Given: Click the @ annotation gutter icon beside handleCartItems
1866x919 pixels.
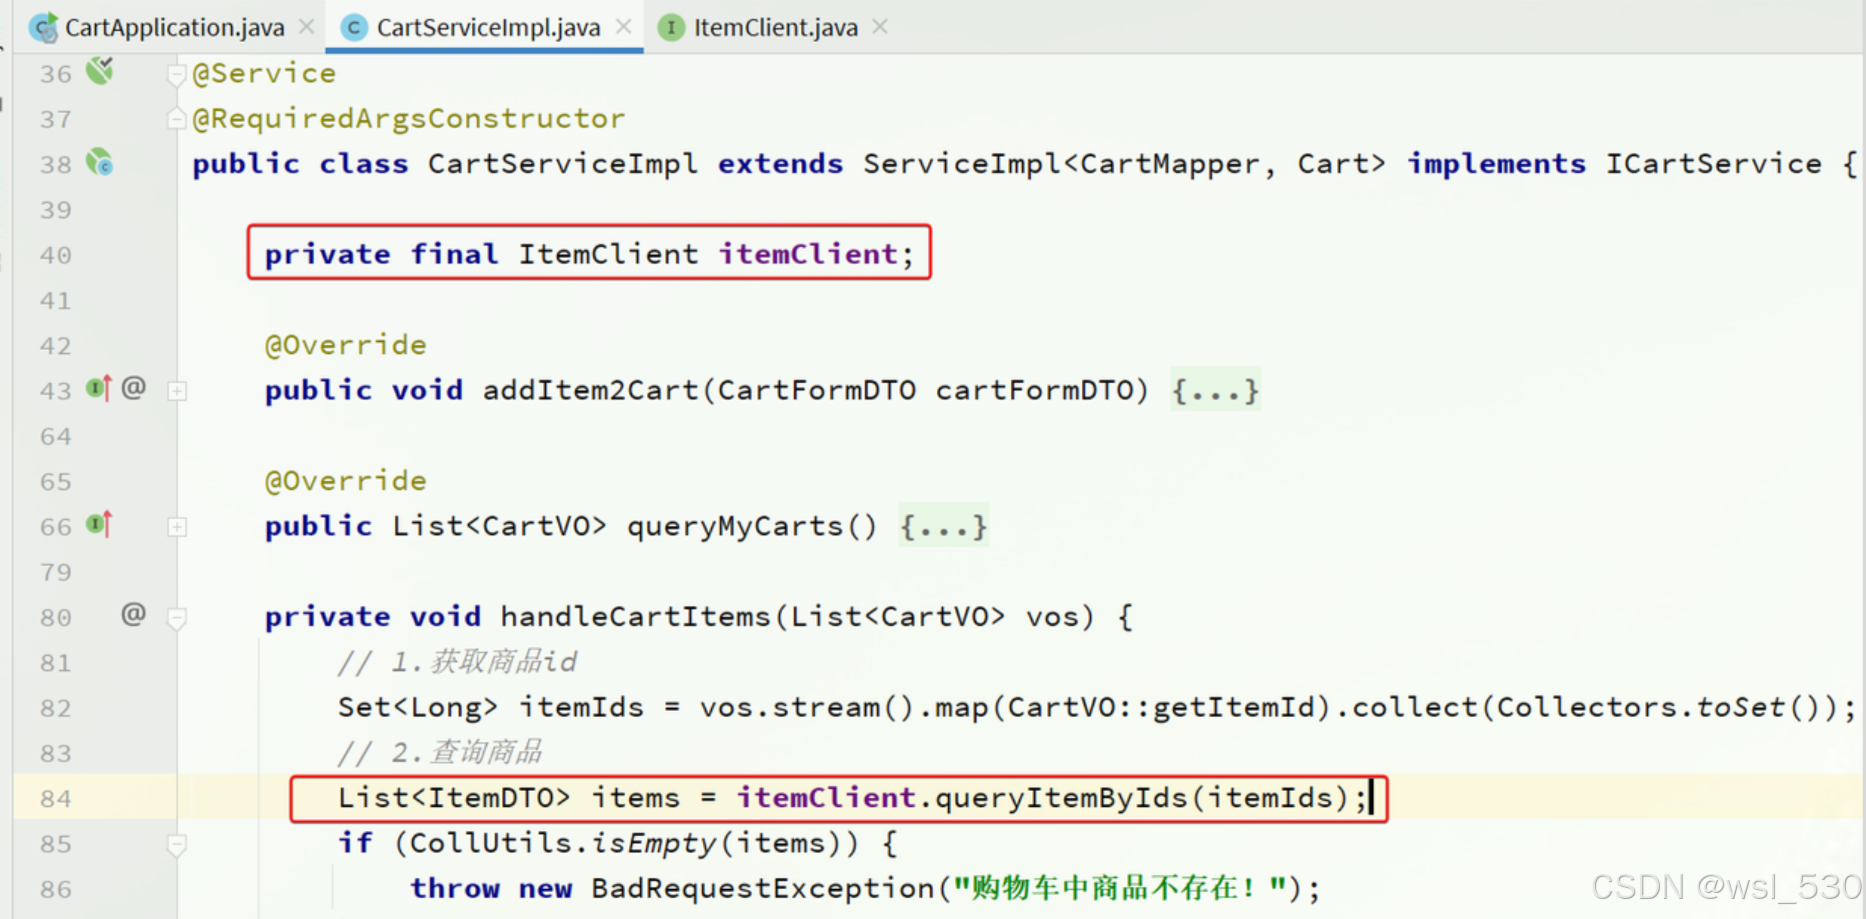Looking at the screenshot, I should [134, 616].
